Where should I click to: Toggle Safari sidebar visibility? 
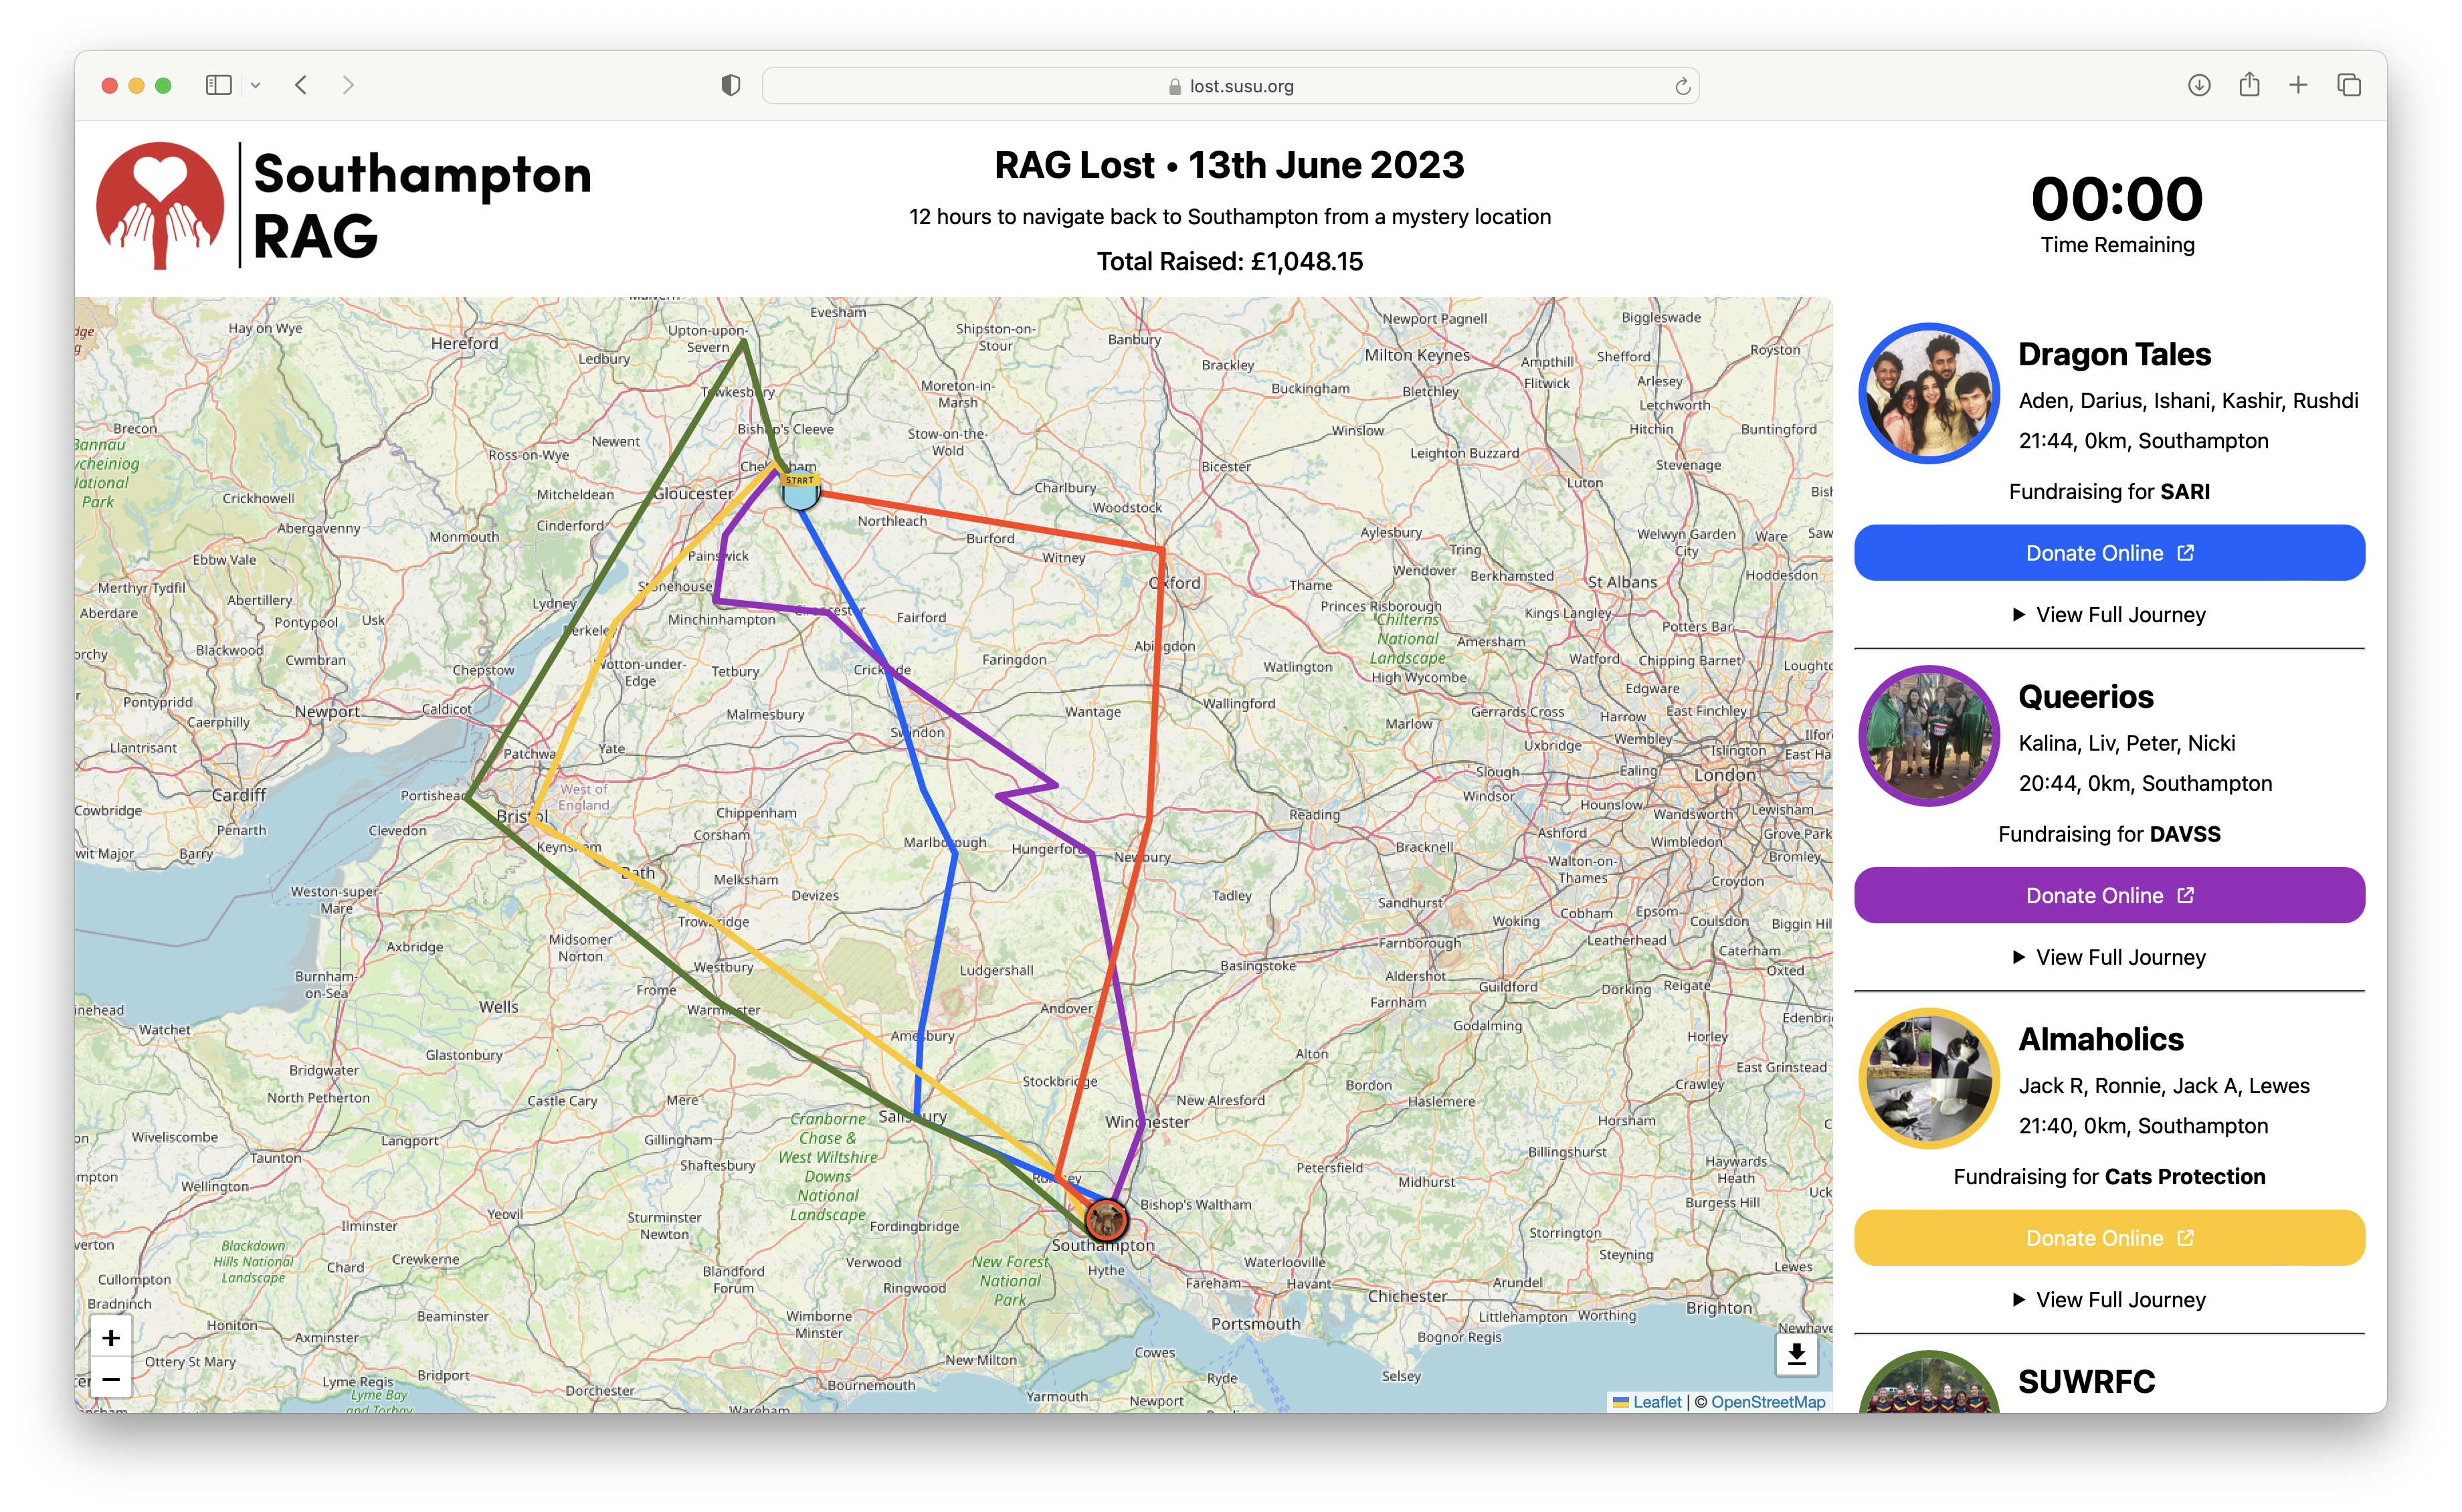click(x=218, y=85)
